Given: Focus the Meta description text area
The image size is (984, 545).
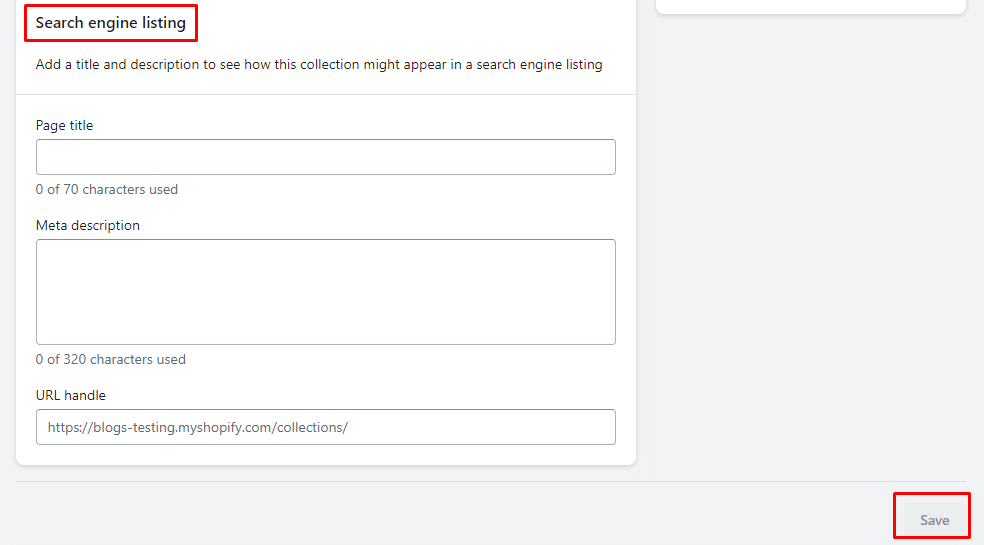Looking at the screenshot, I should tap(325, 291).
